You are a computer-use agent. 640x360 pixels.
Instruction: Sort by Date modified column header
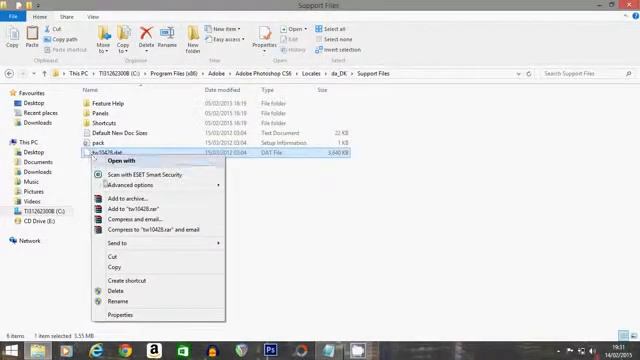[x=222, y=90]
